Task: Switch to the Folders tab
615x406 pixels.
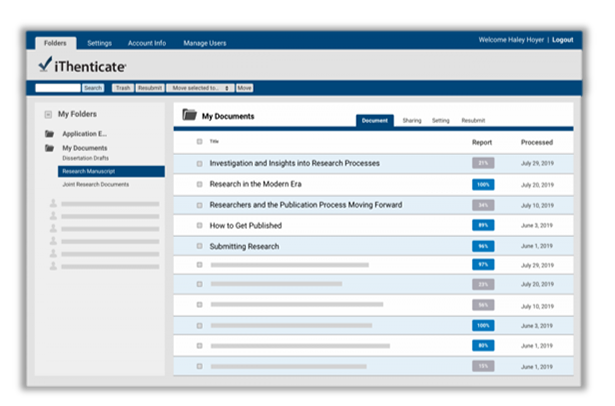Action: tap(55, 43)
